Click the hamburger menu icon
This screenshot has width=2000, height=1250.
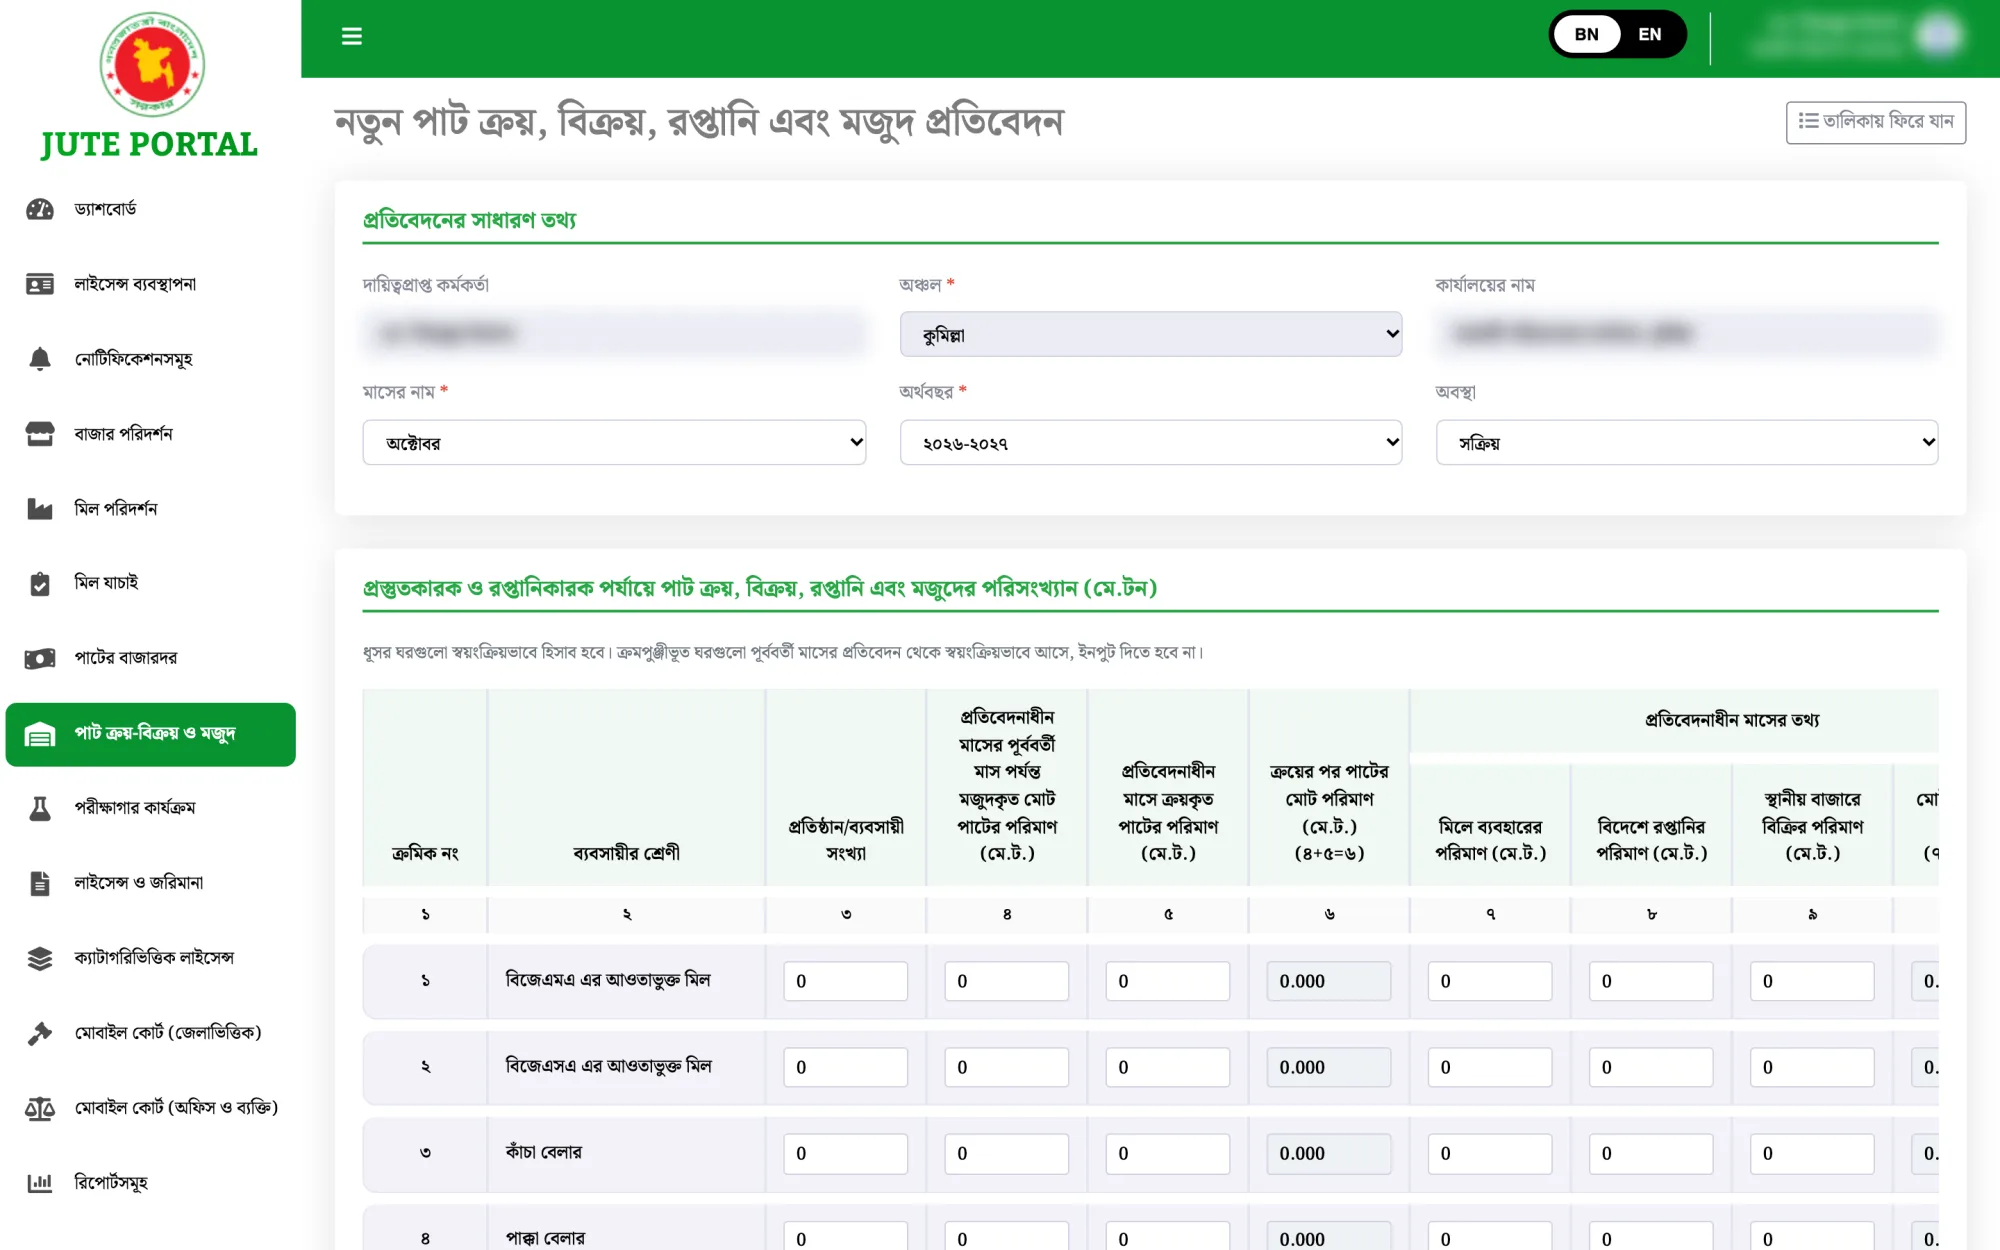pos(352,36)
